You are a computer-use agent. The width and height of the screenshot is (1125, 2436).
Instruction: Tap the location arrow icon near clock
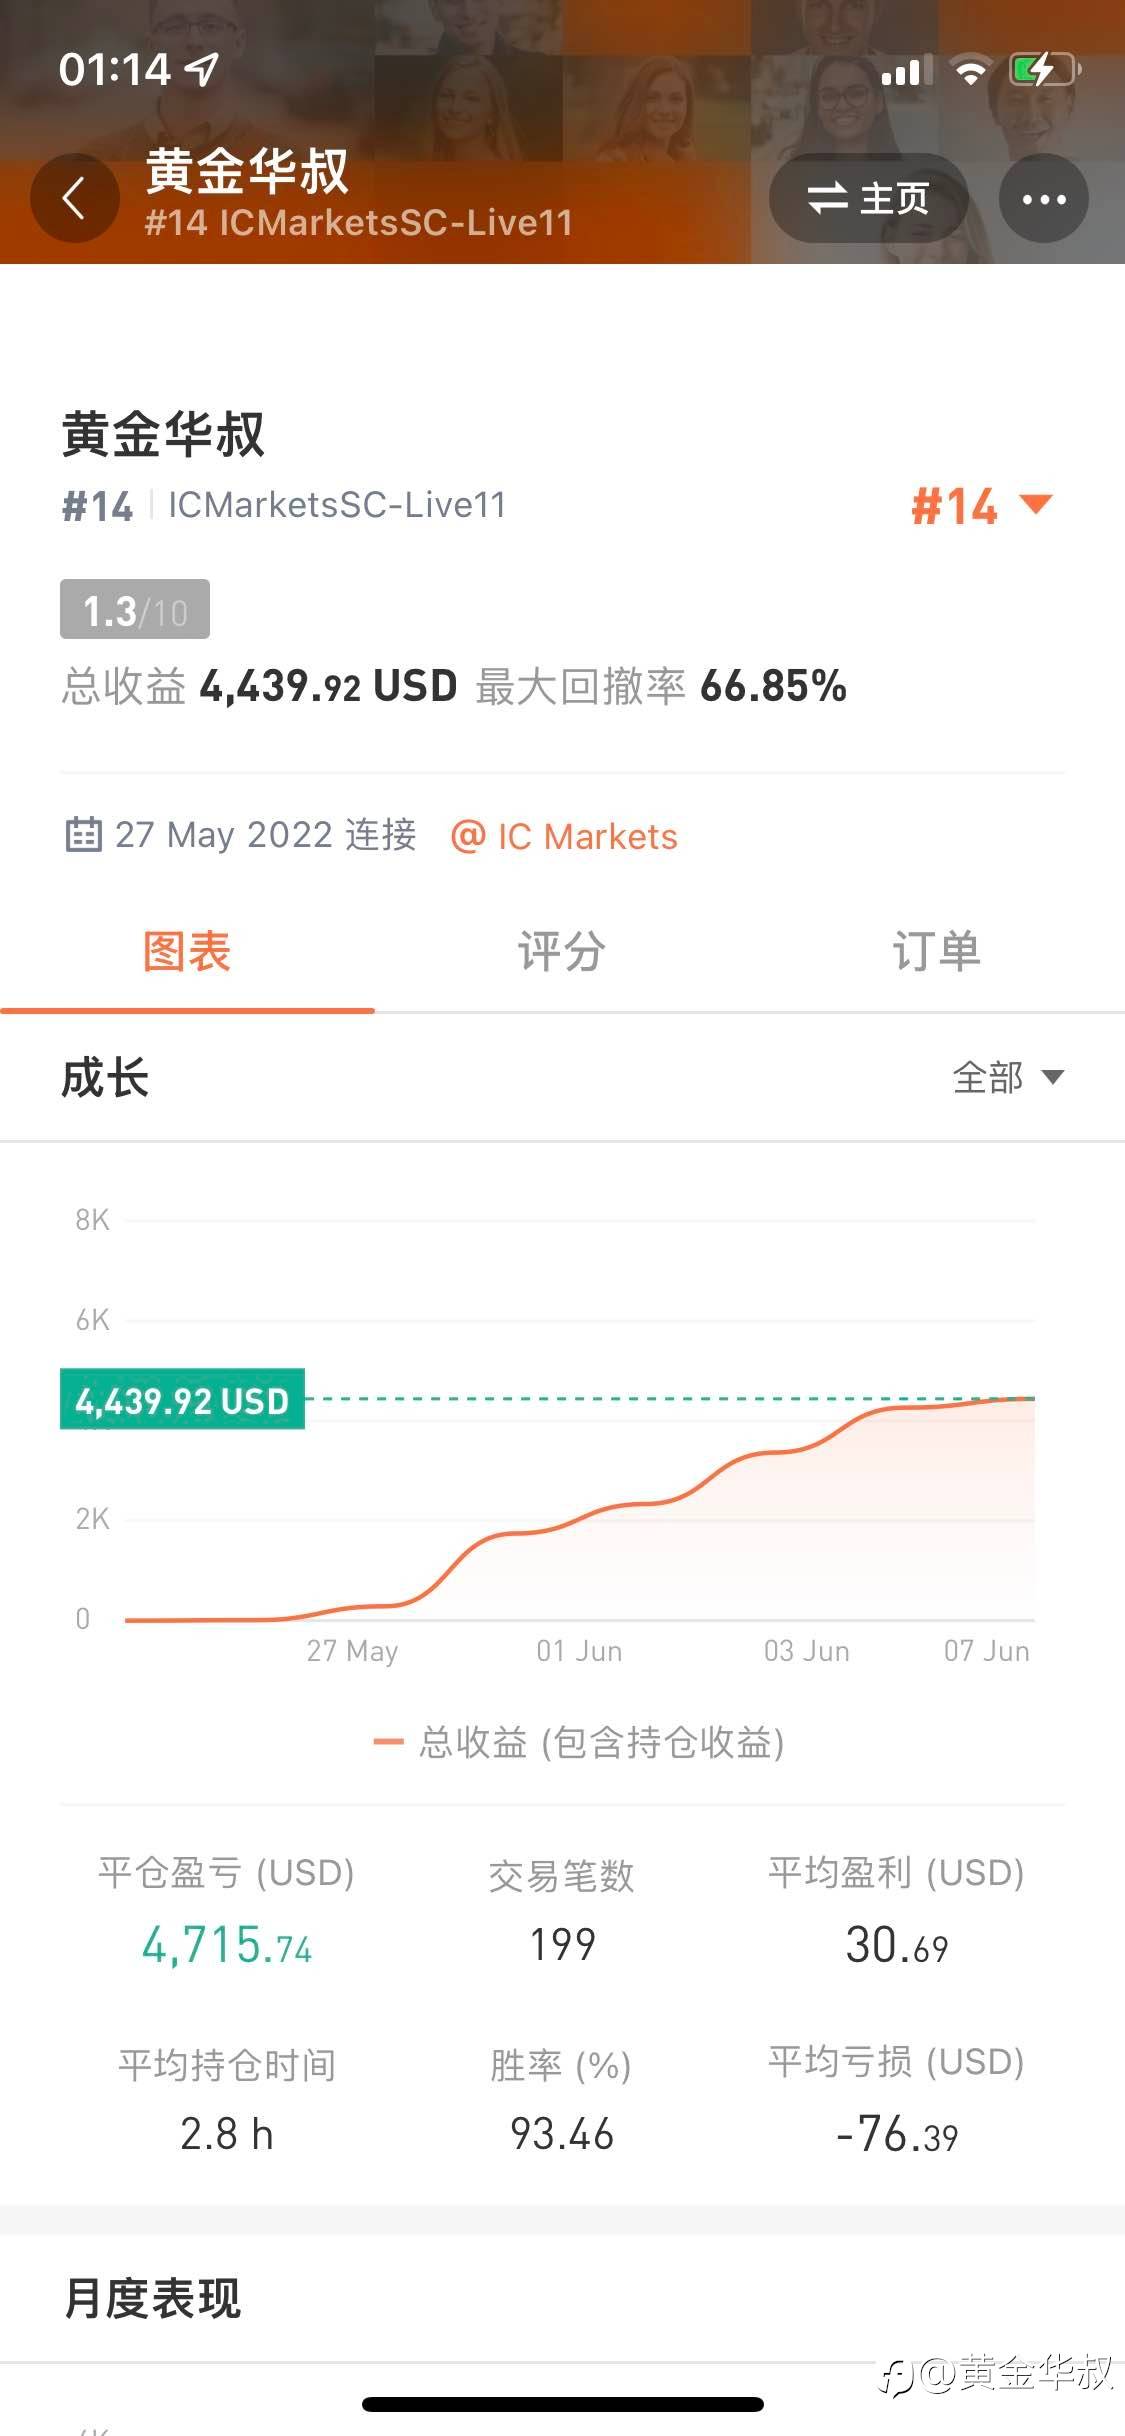(204, 69)
